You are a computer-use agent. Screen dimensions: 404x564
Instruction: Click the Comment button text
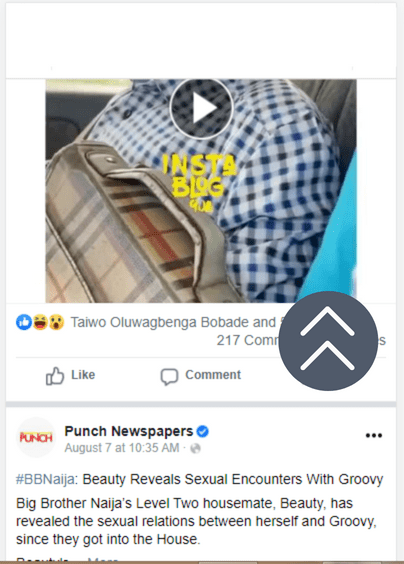point(213,375)
